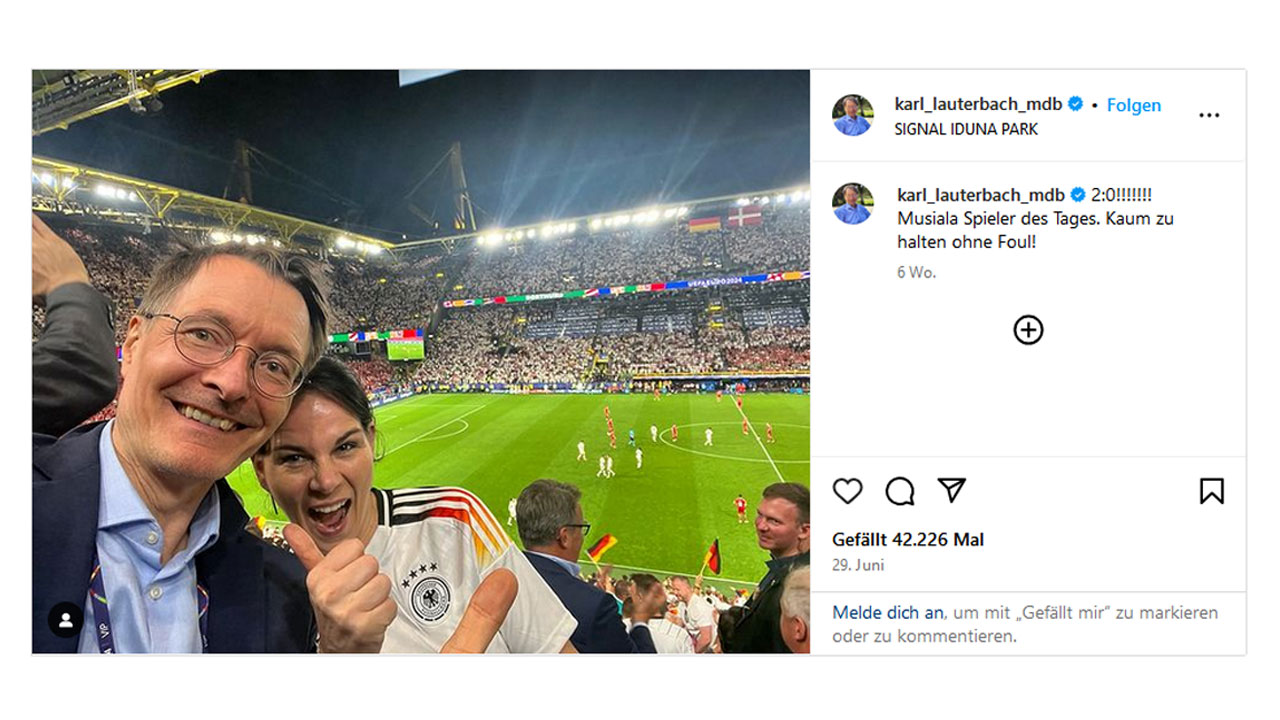Screen dimensions: 1280x720
Task: Open profile avatar in post header
Action: click(x=853, y=115)
